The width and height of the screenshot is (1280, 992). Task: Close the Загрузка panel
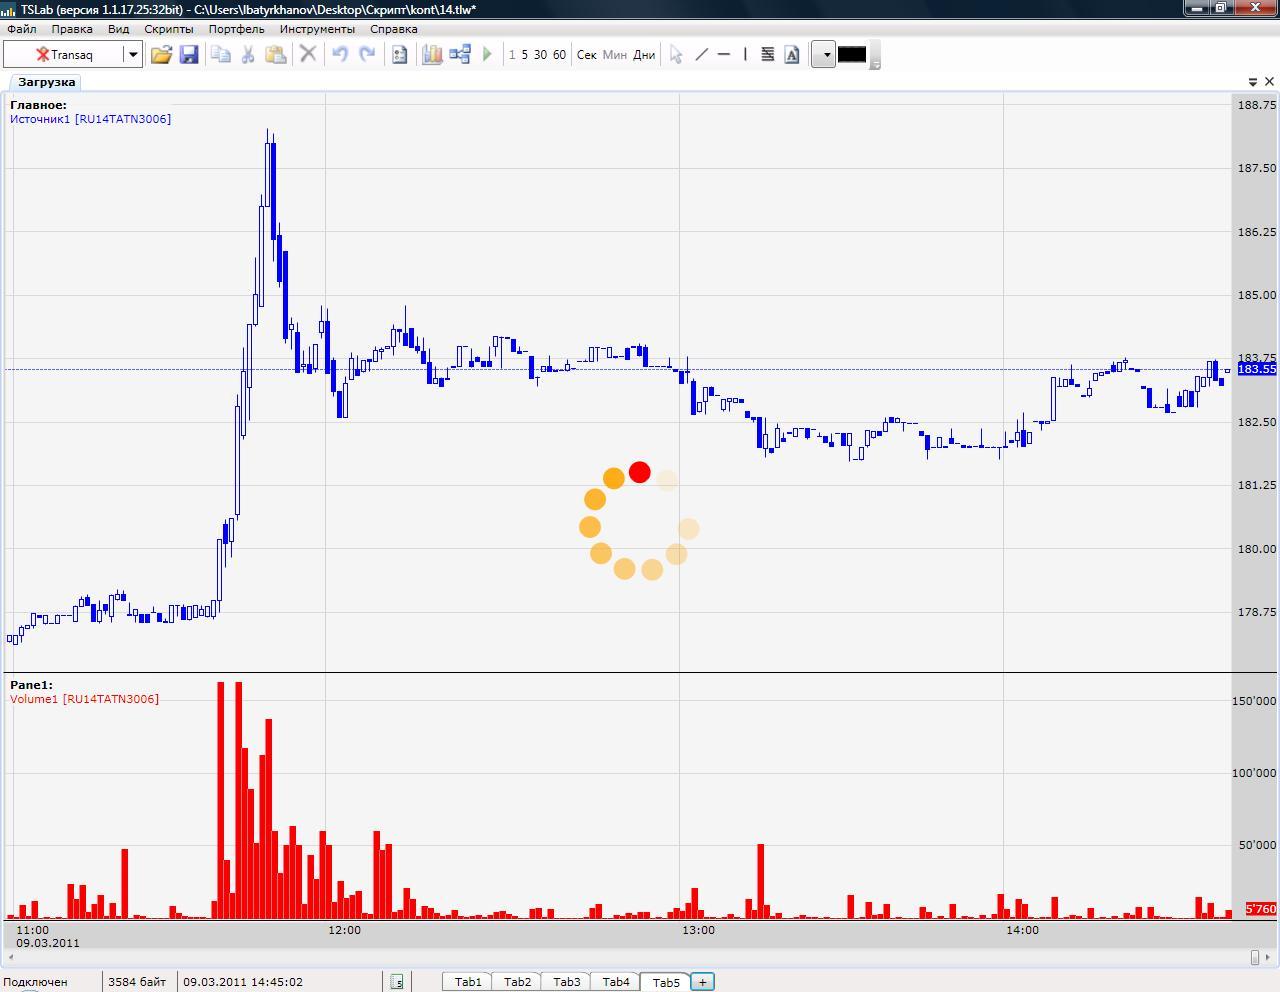point(1270,82)
